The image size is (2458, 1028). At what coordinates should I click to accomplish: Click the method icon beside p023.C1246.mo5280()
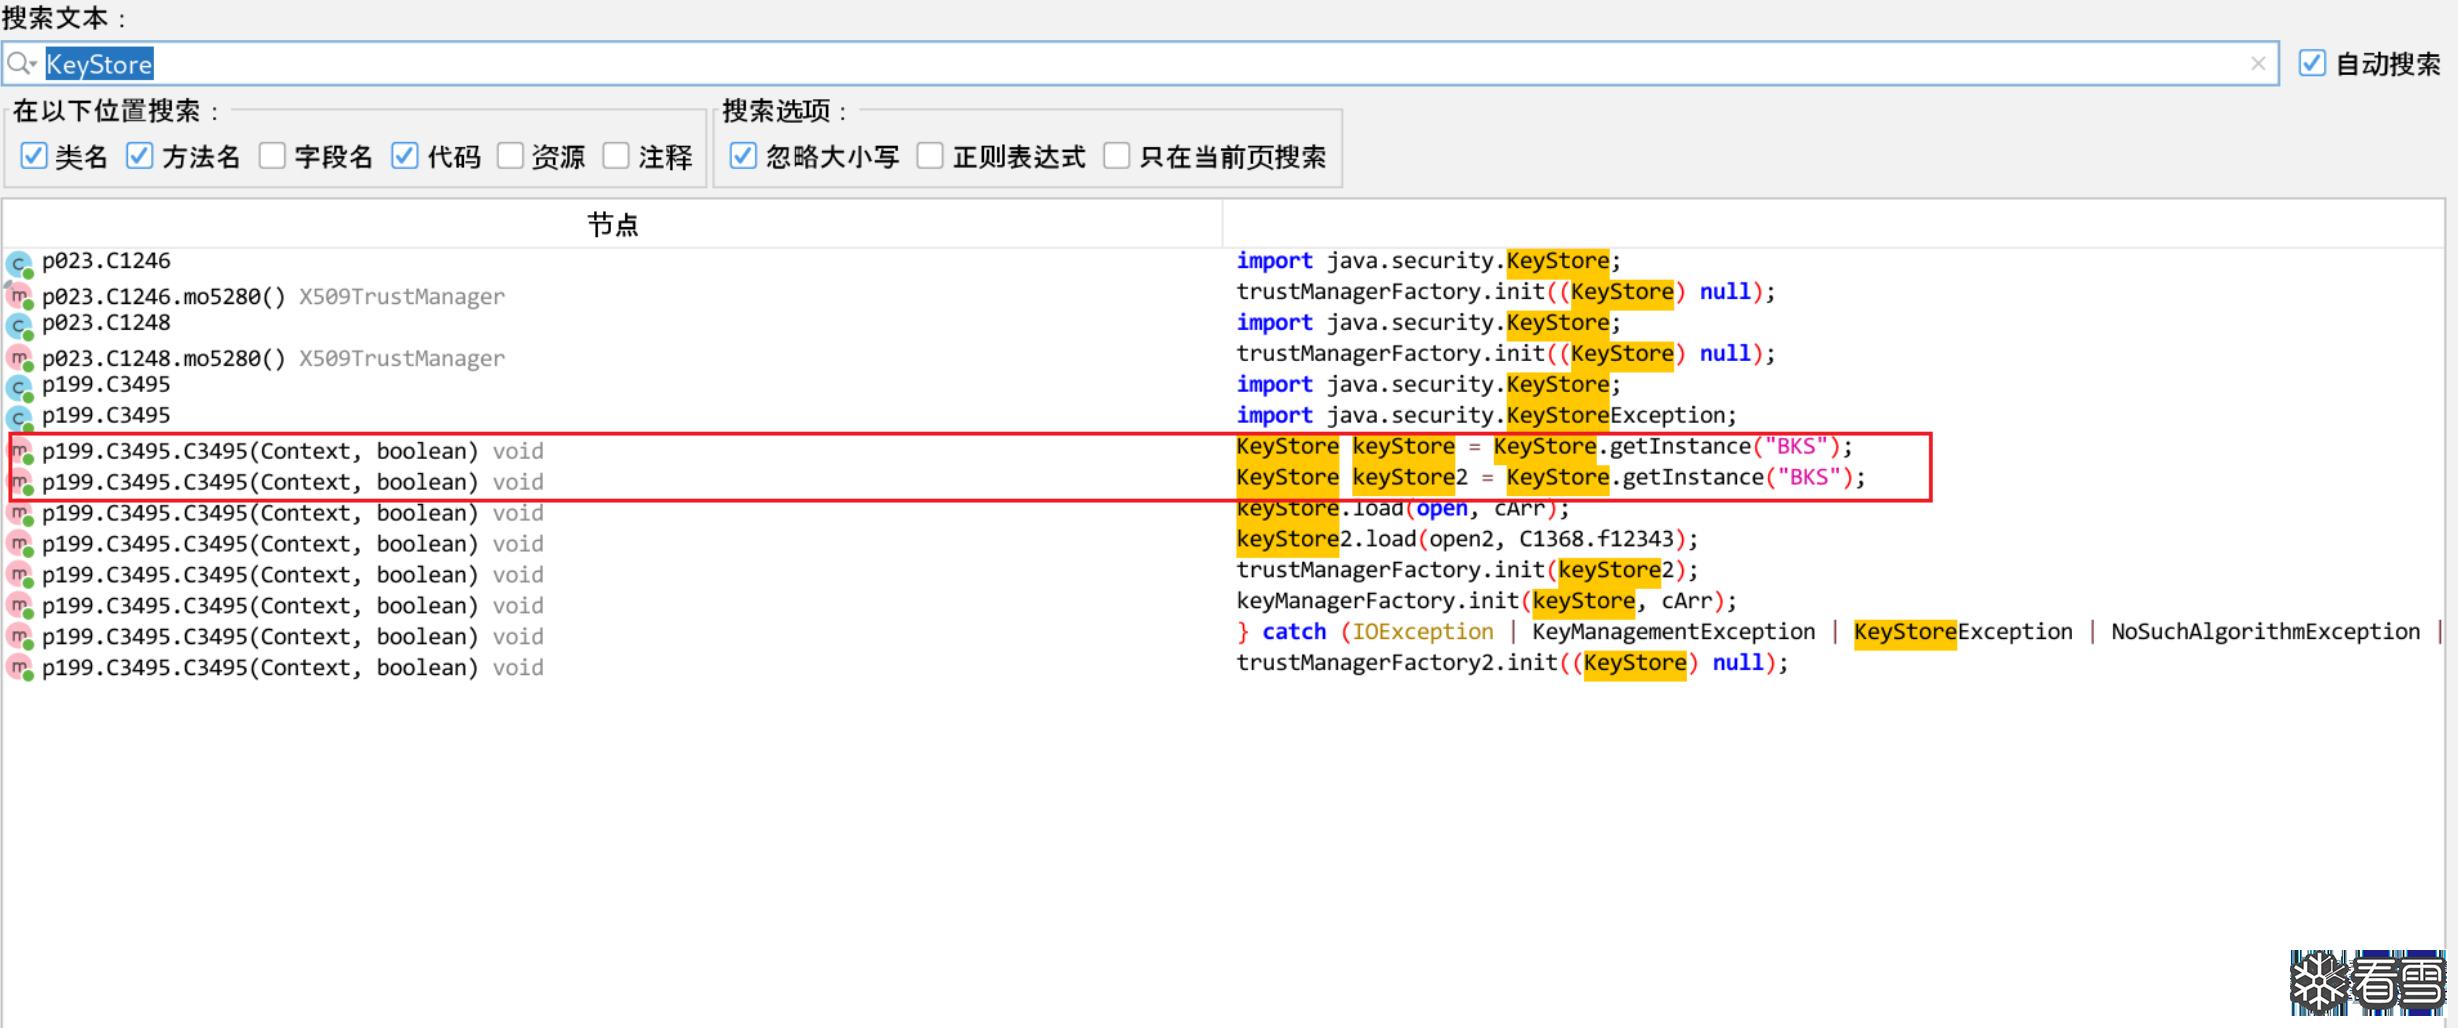19,296
